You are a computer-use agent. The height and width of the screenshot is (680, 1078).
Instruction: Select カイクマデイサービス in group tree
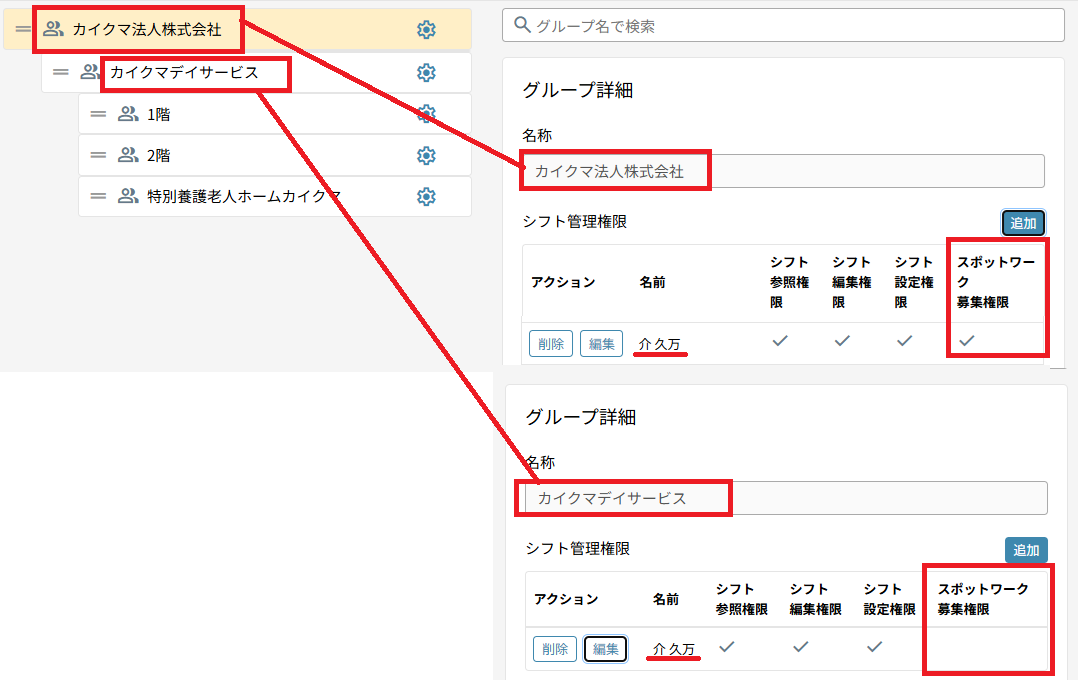184,72
